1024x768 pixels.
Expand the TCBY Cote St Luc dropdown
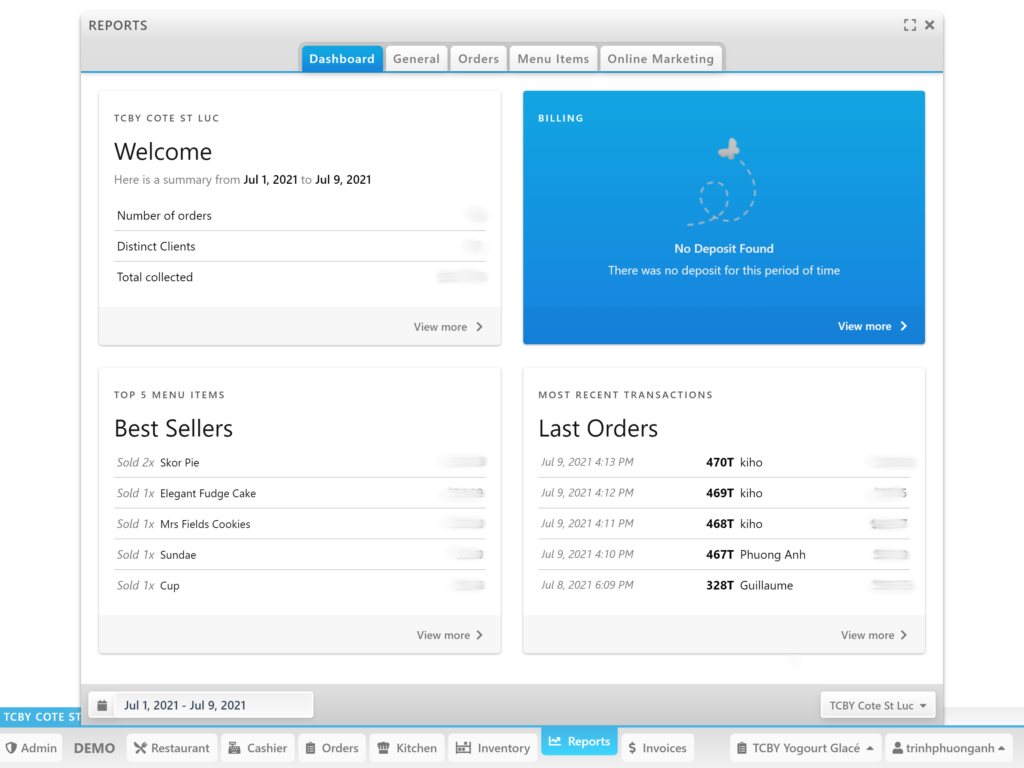click(877, 705)
